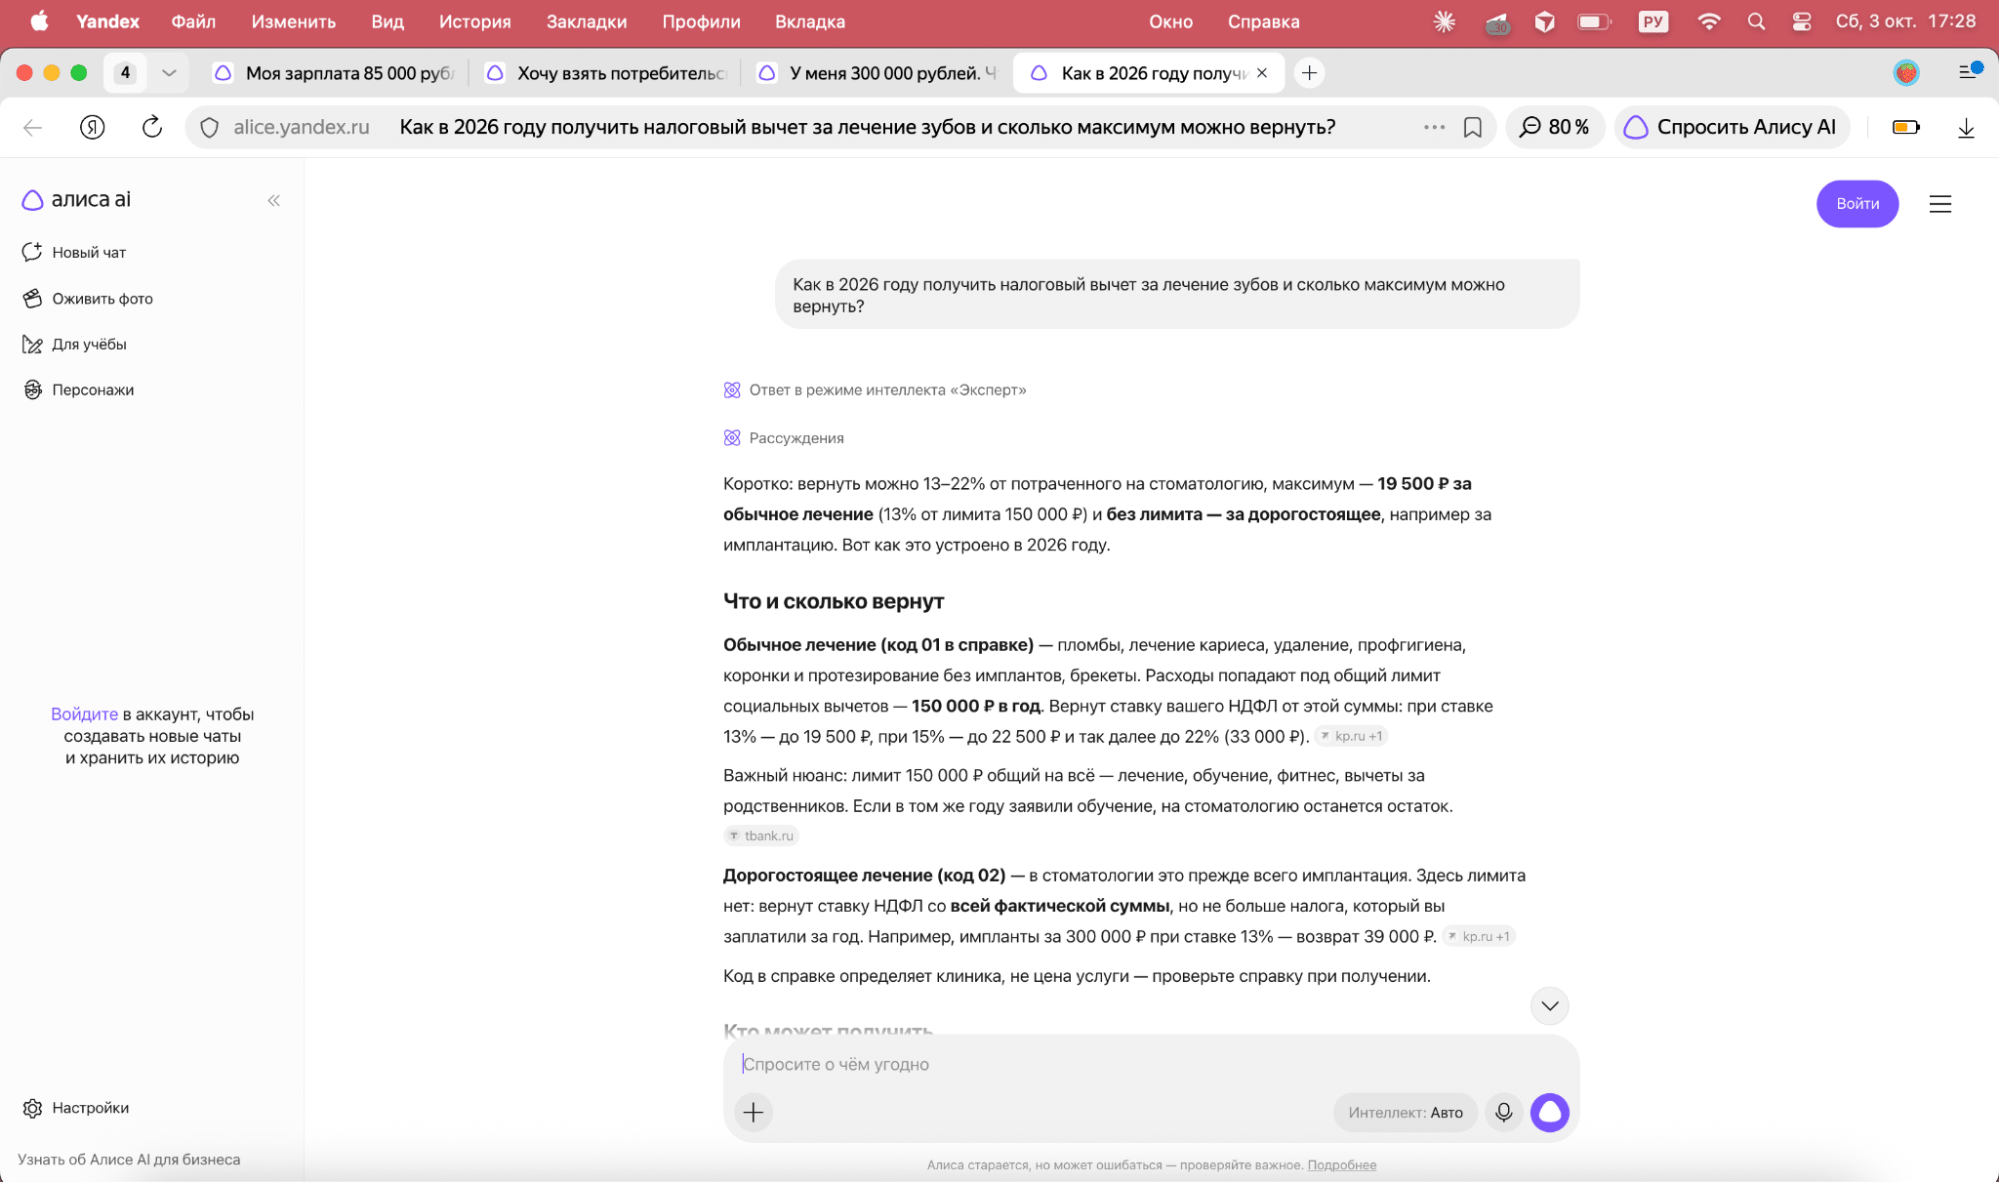Image resolution: width=1999 pixels, height=1183 pixels.
Task: Click the purple Alice send button
Action: [x=1549, y=1112]
